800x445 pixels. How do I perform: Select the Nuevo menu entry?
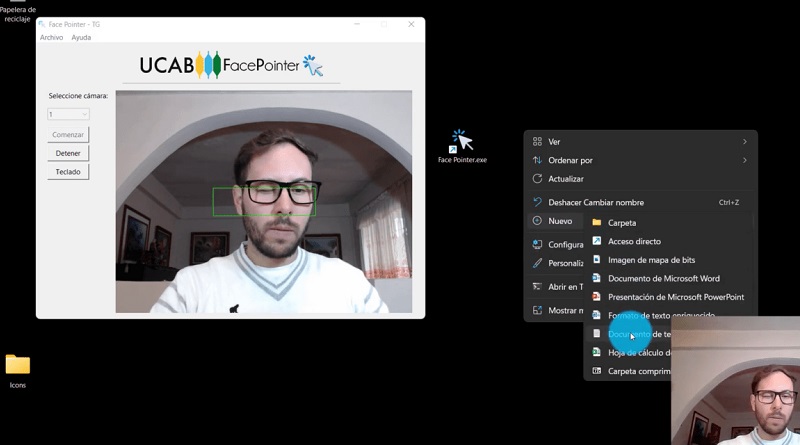[555, 221]
